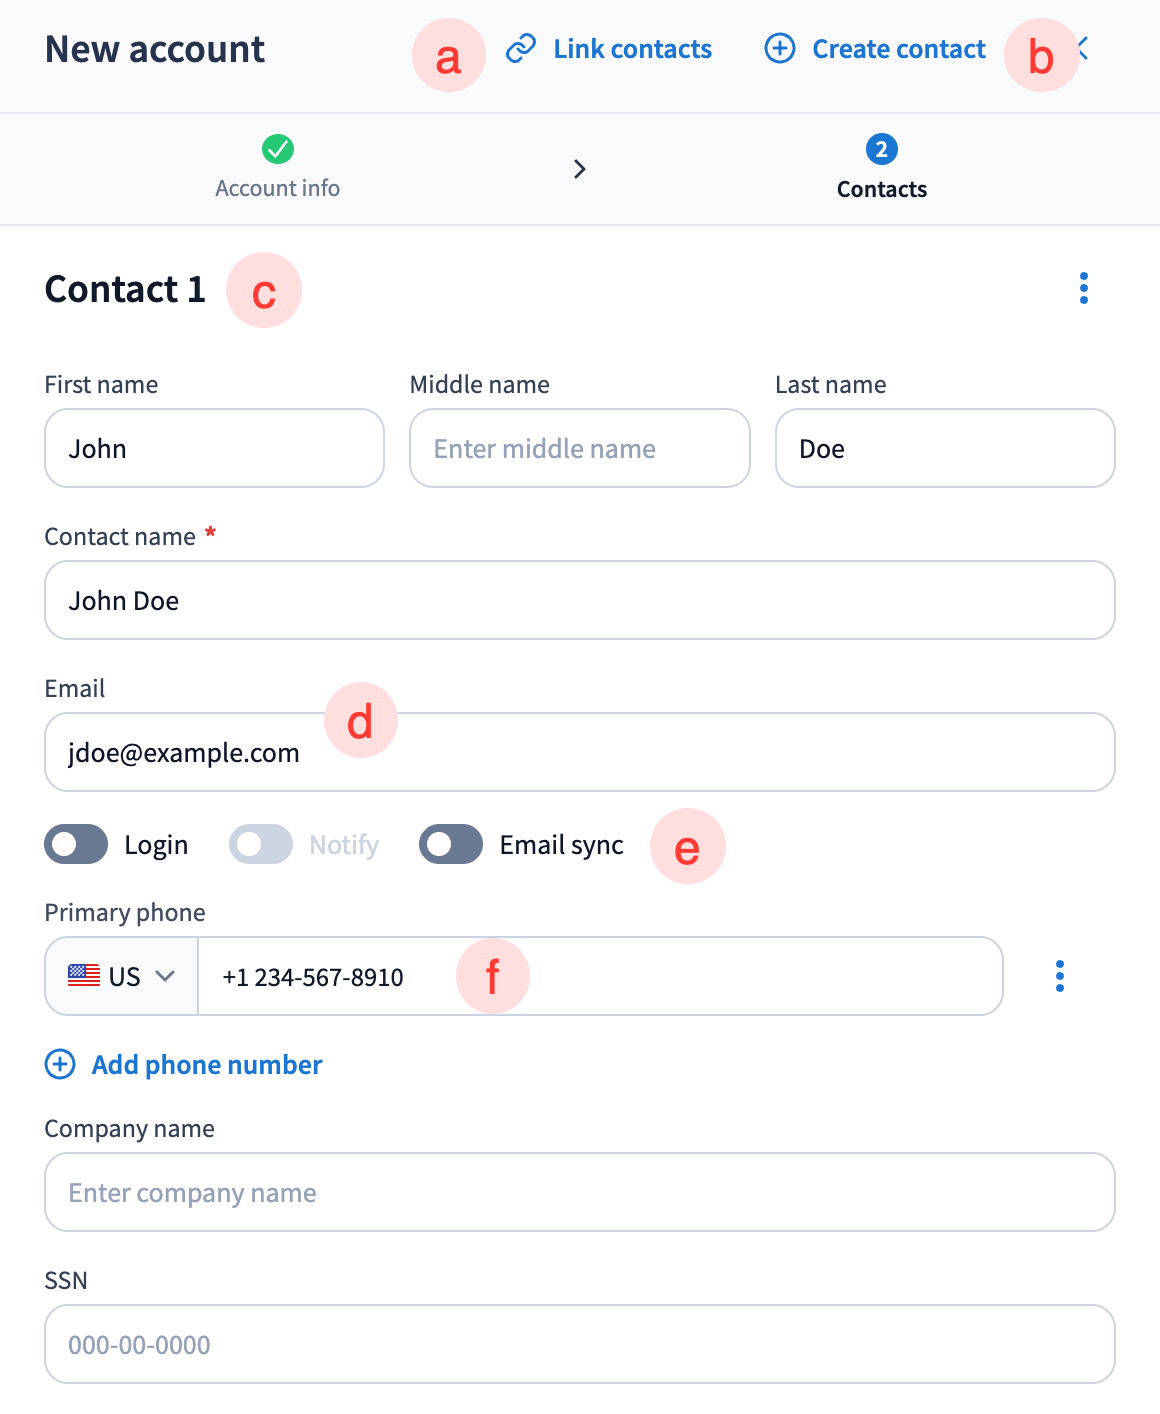Open the phone number three-dot menu
The height and width of the screenshot is (1414, 1160).
[1060, 976]
